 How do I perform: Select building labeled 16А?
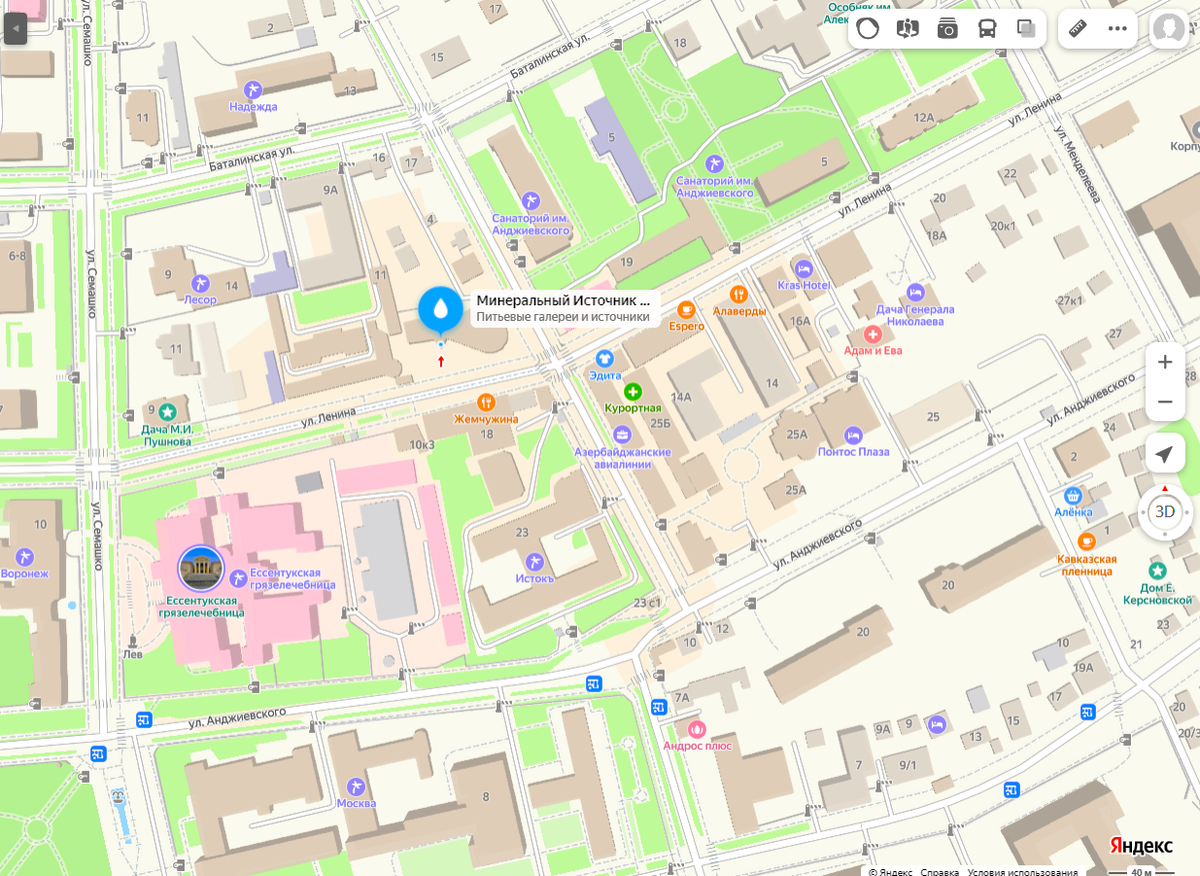coord(800,321)
